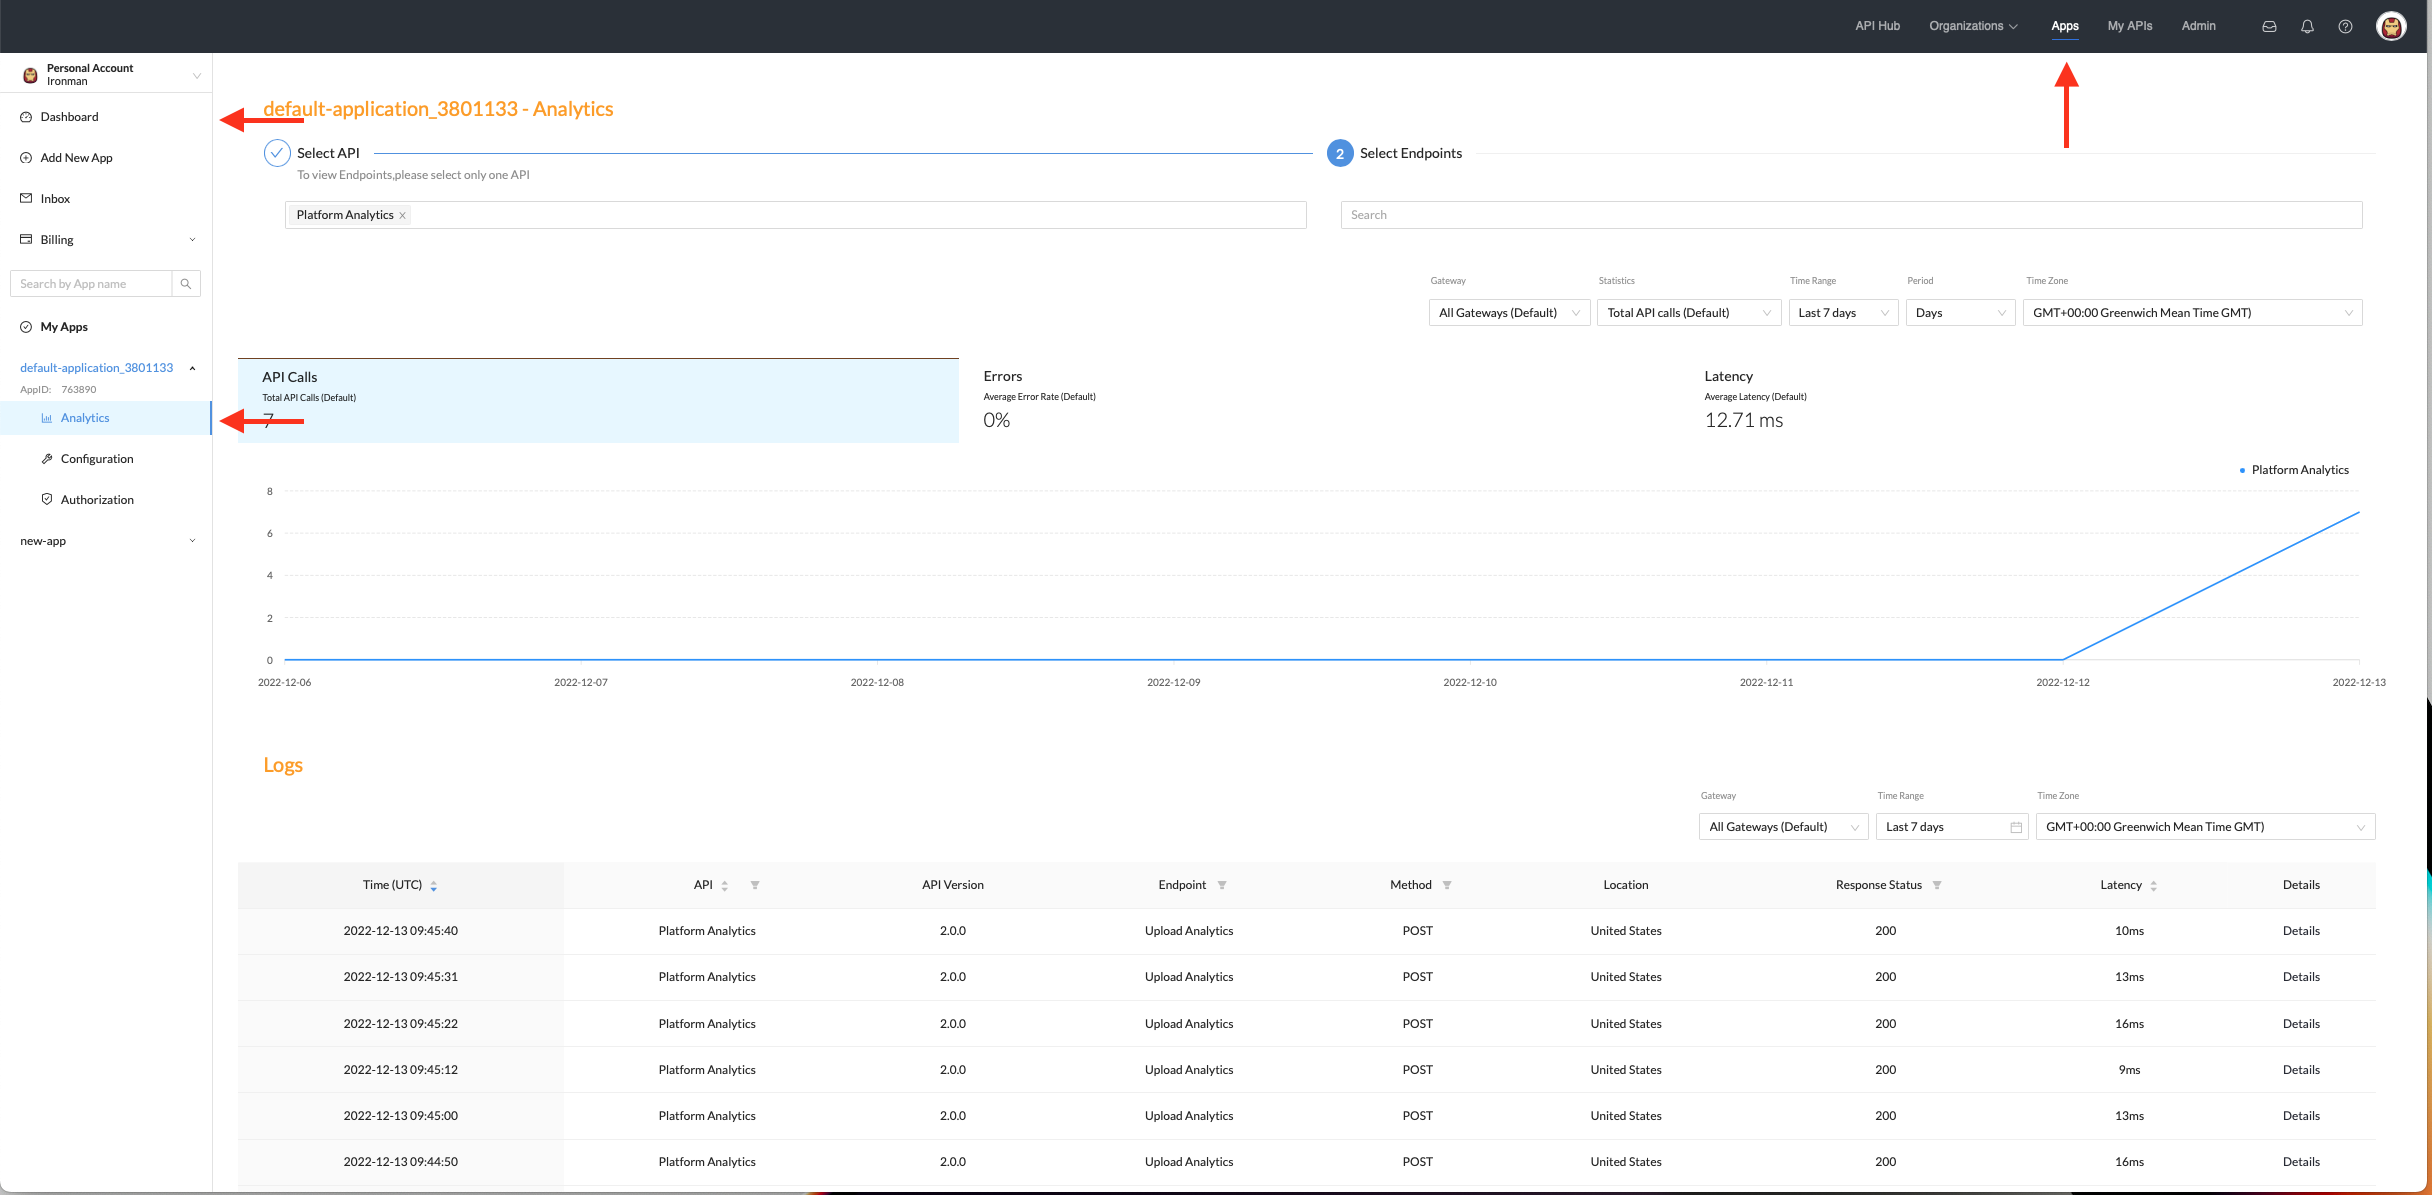Screen dimensions: 2432x1195
Task: Open the inbox tray icon in header
Action: 2269,27
